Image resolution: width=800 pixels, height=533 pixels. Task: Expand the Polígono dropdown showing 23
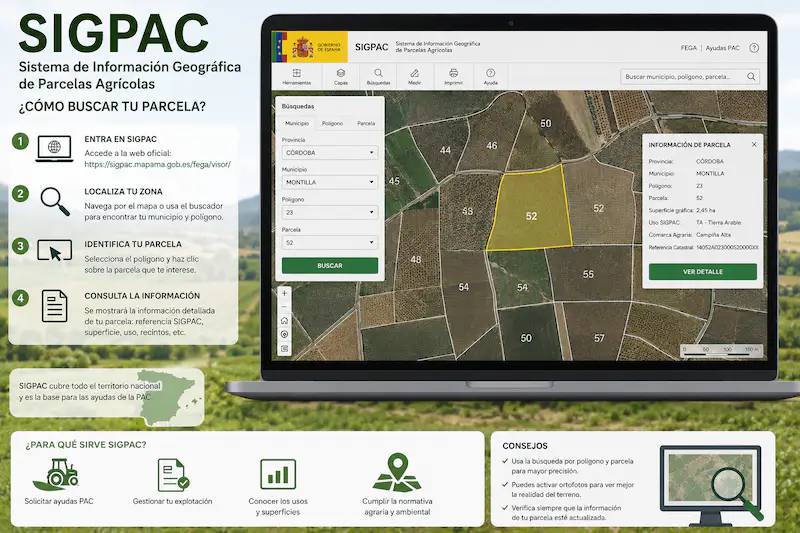330,212
